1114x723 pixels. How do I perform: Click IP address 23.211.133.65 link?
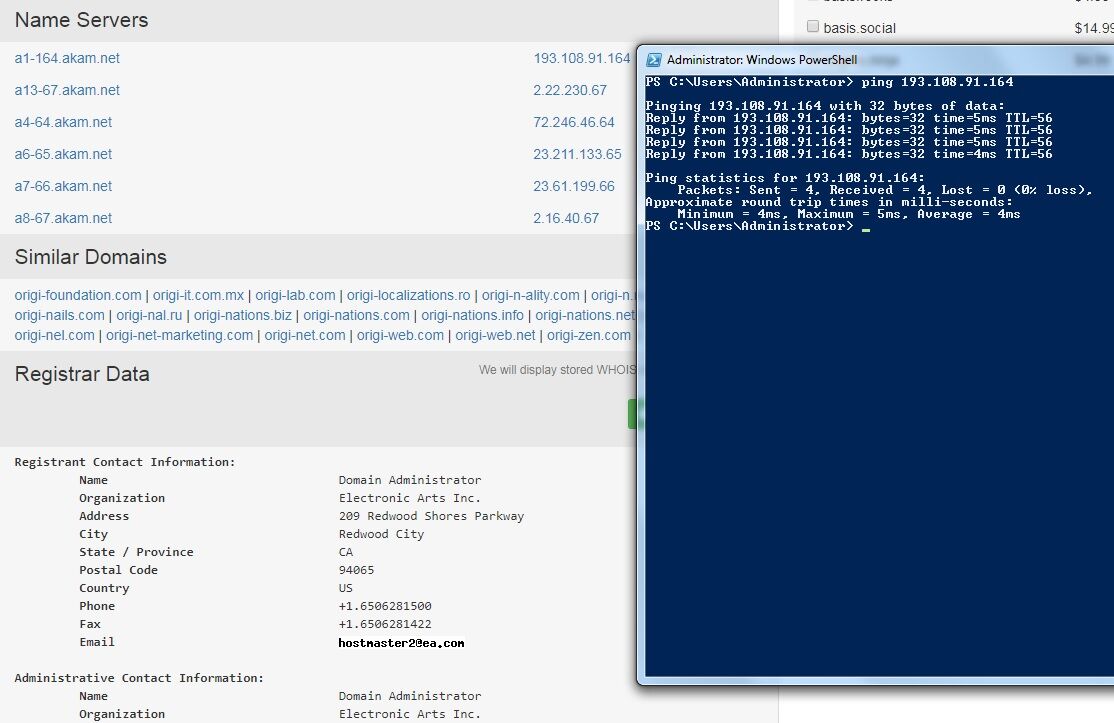[x=577, y=154]
